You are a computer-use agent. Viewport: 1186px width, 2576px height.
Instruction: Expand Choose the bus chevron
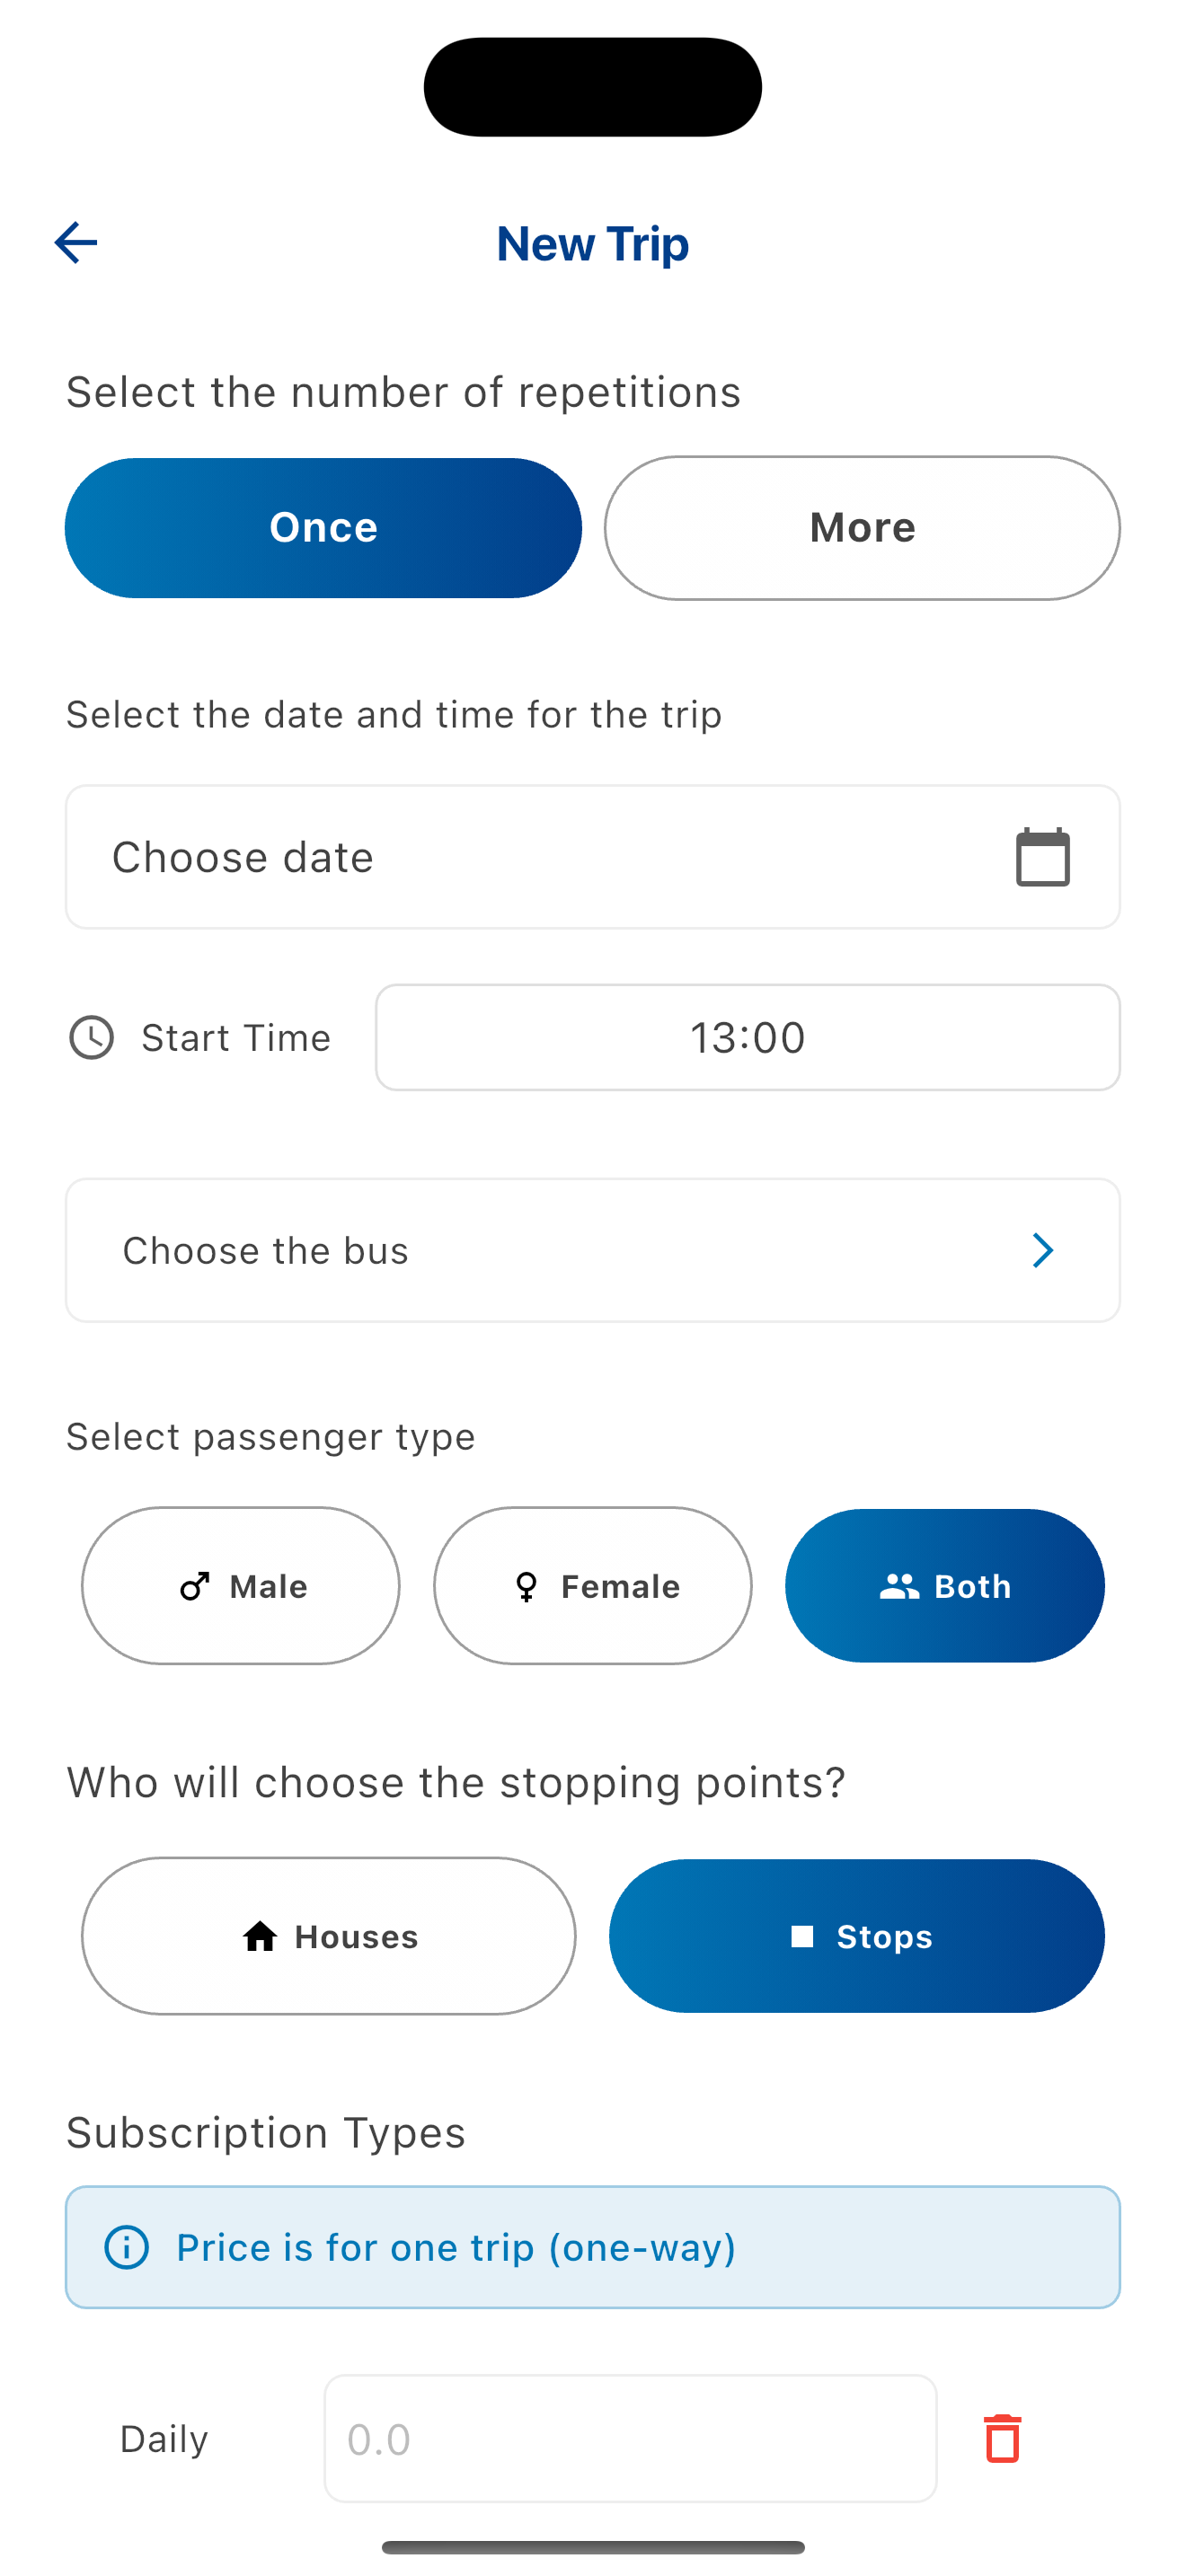click(1042, 1250)
